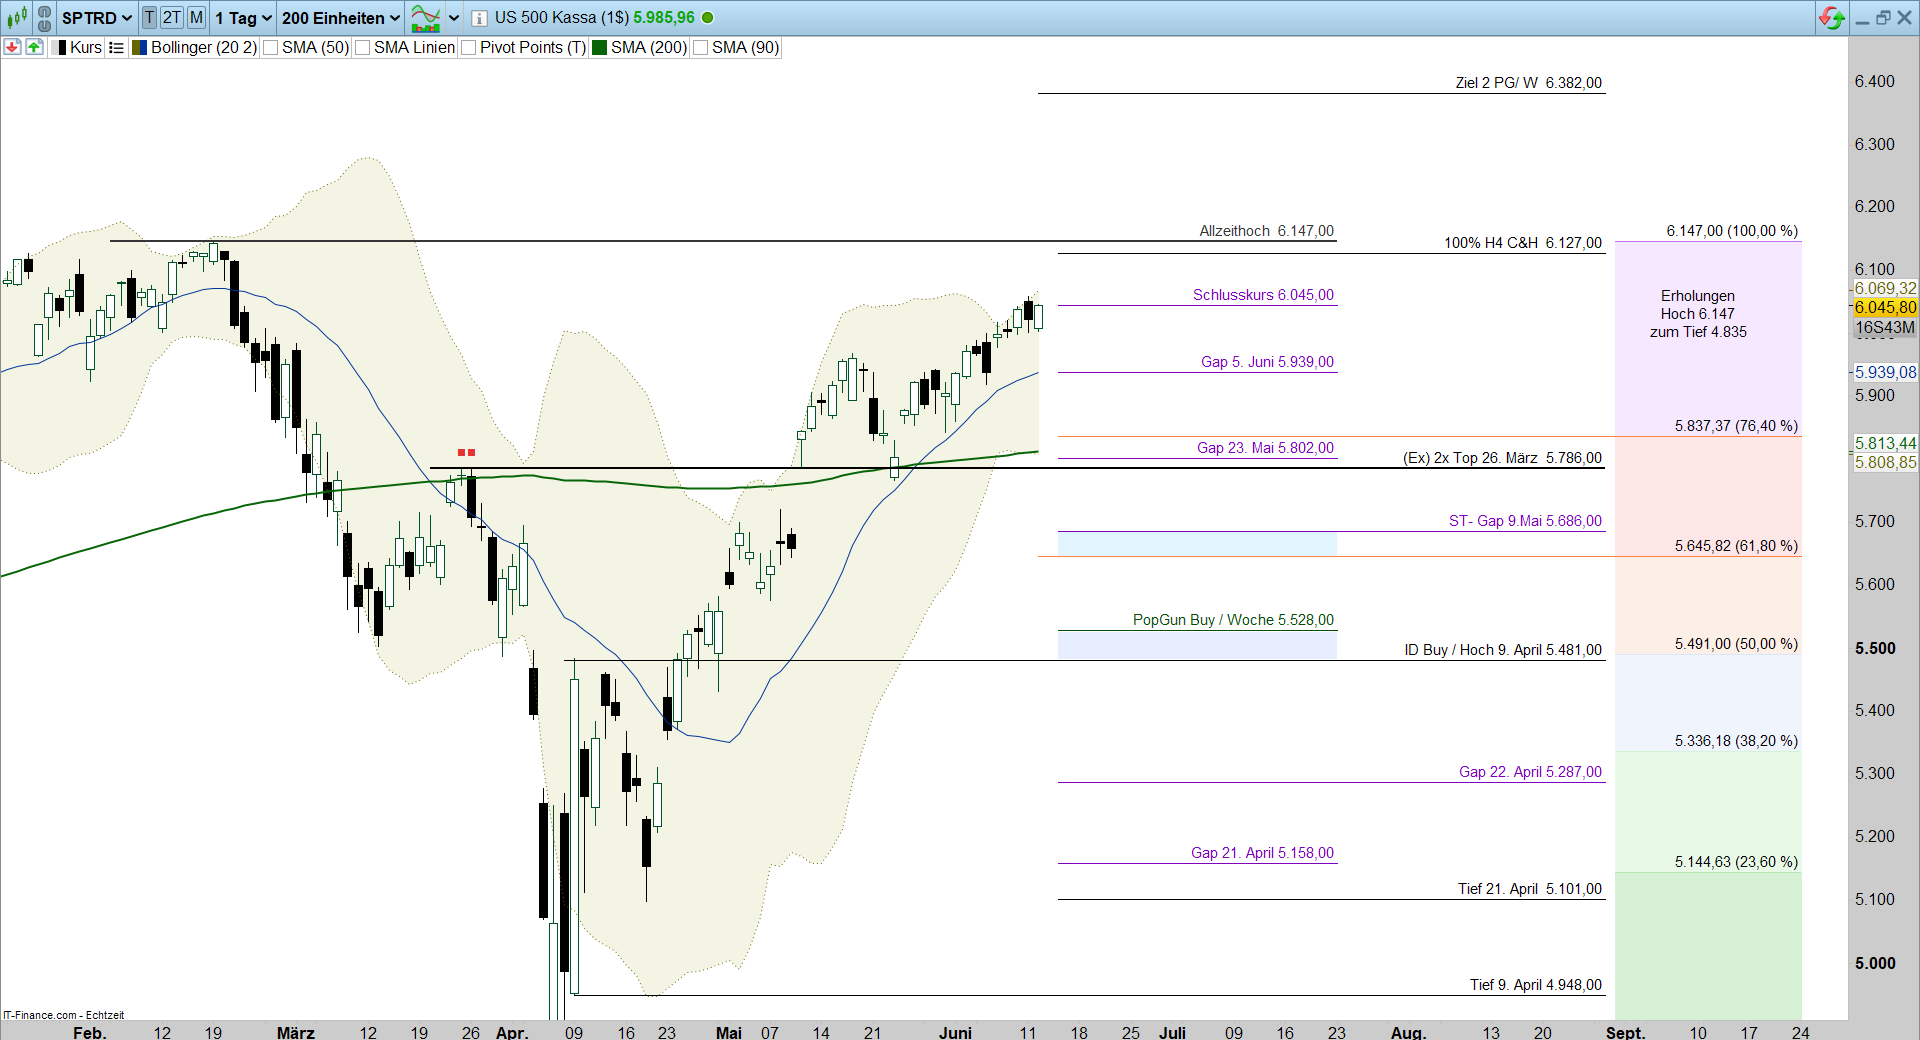Click the Gap 21. April 5.158,00 label

1262,853
